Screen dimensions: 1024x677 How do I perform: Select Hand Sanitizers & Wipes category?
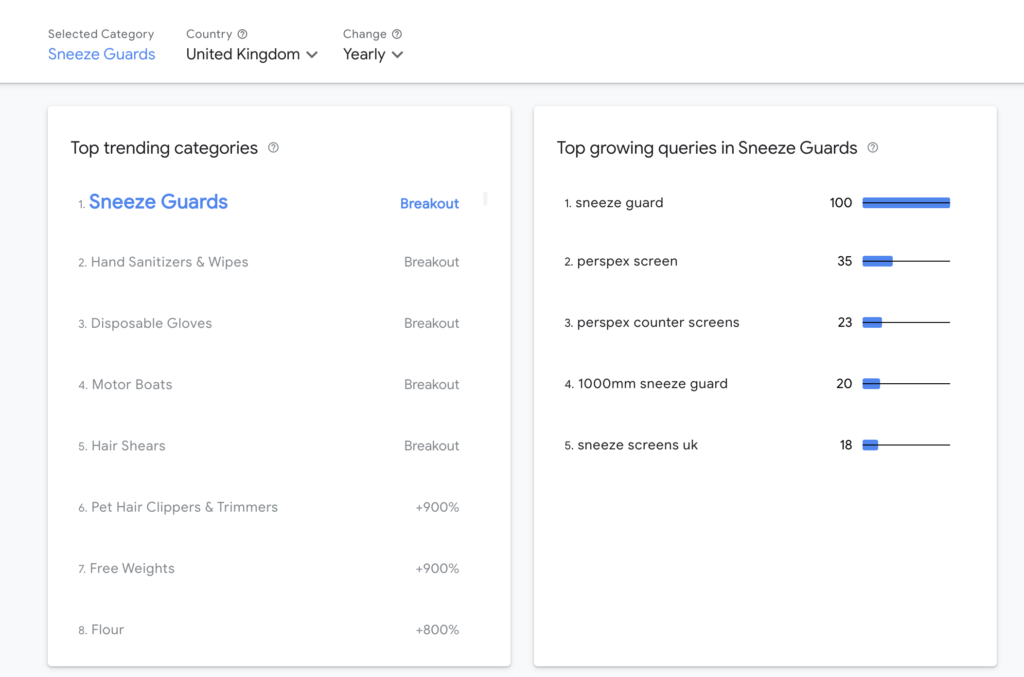(x=169, y=262)
